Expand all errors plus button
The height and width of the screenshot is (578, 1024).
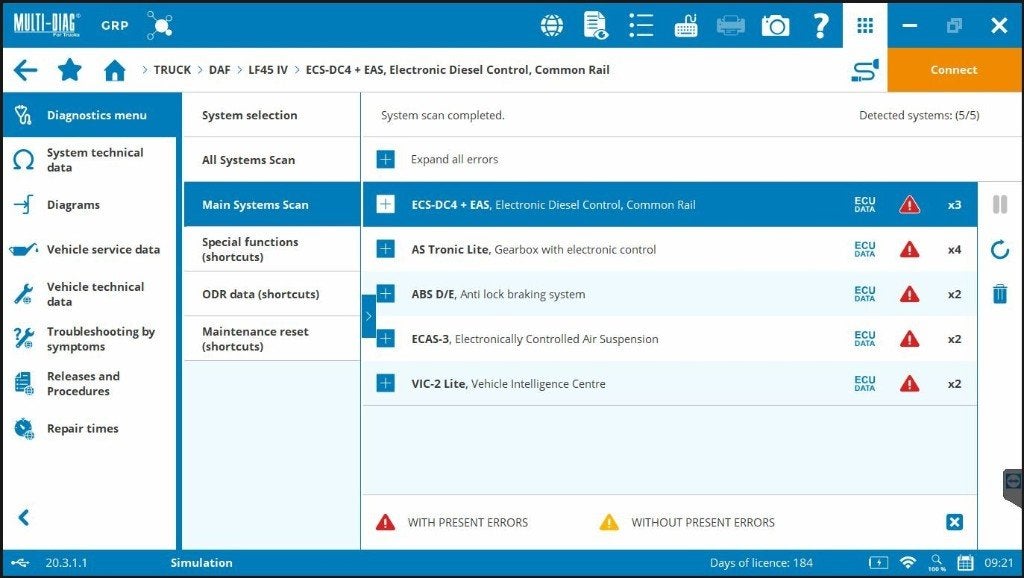point(385,159)
